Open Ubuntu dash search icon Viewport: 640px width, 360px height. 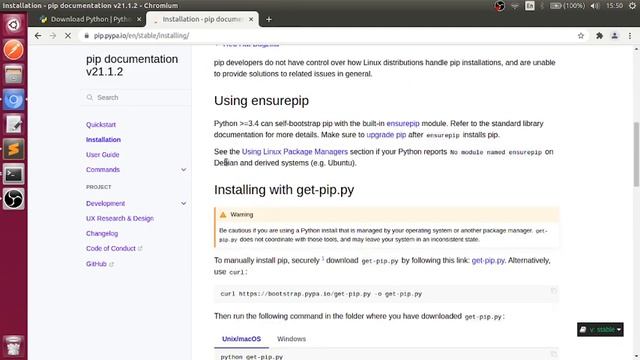[13, 24]
